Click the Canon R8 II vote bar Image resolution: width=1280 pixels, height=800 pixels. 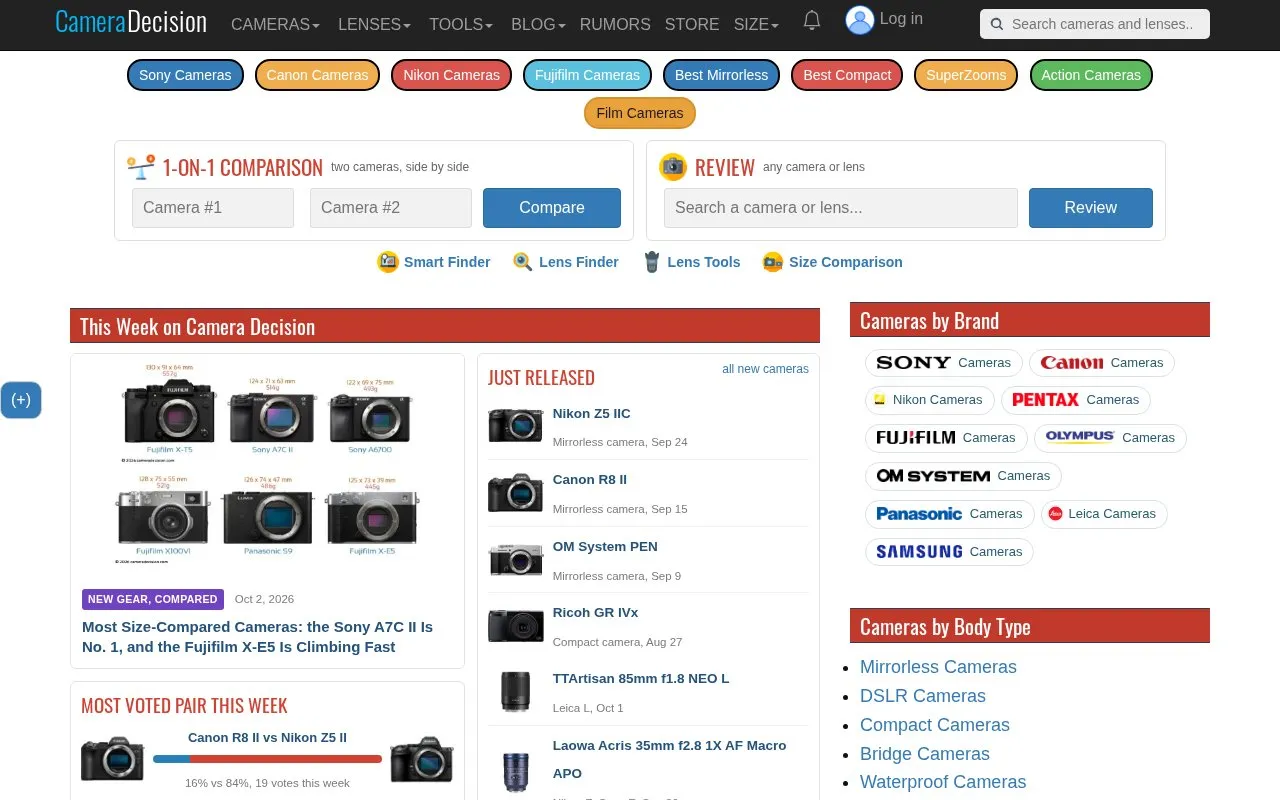(267, 759)
